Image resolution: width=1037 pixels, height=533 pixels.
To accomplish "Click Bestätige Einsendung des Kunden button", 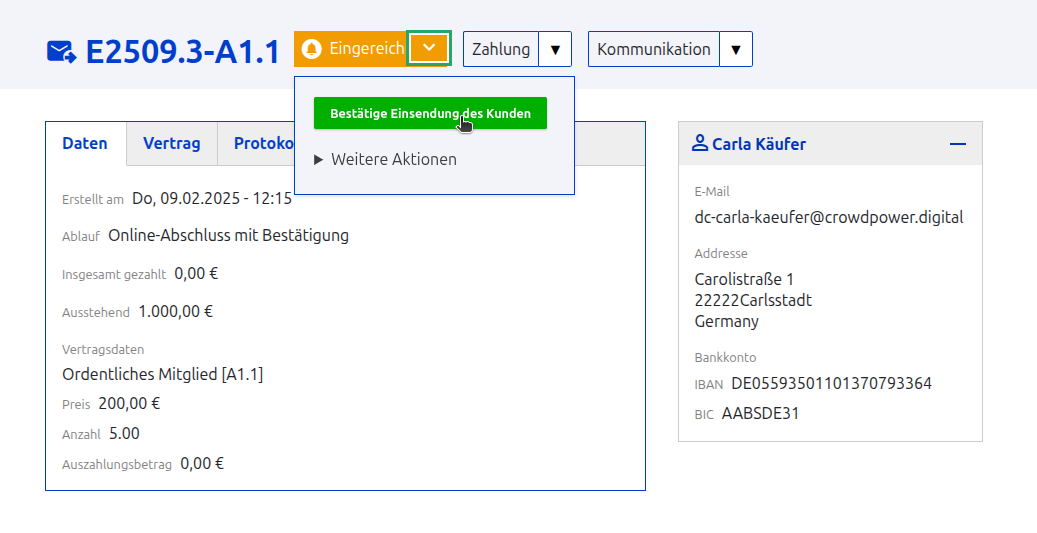I will click(x=430, y=114).
